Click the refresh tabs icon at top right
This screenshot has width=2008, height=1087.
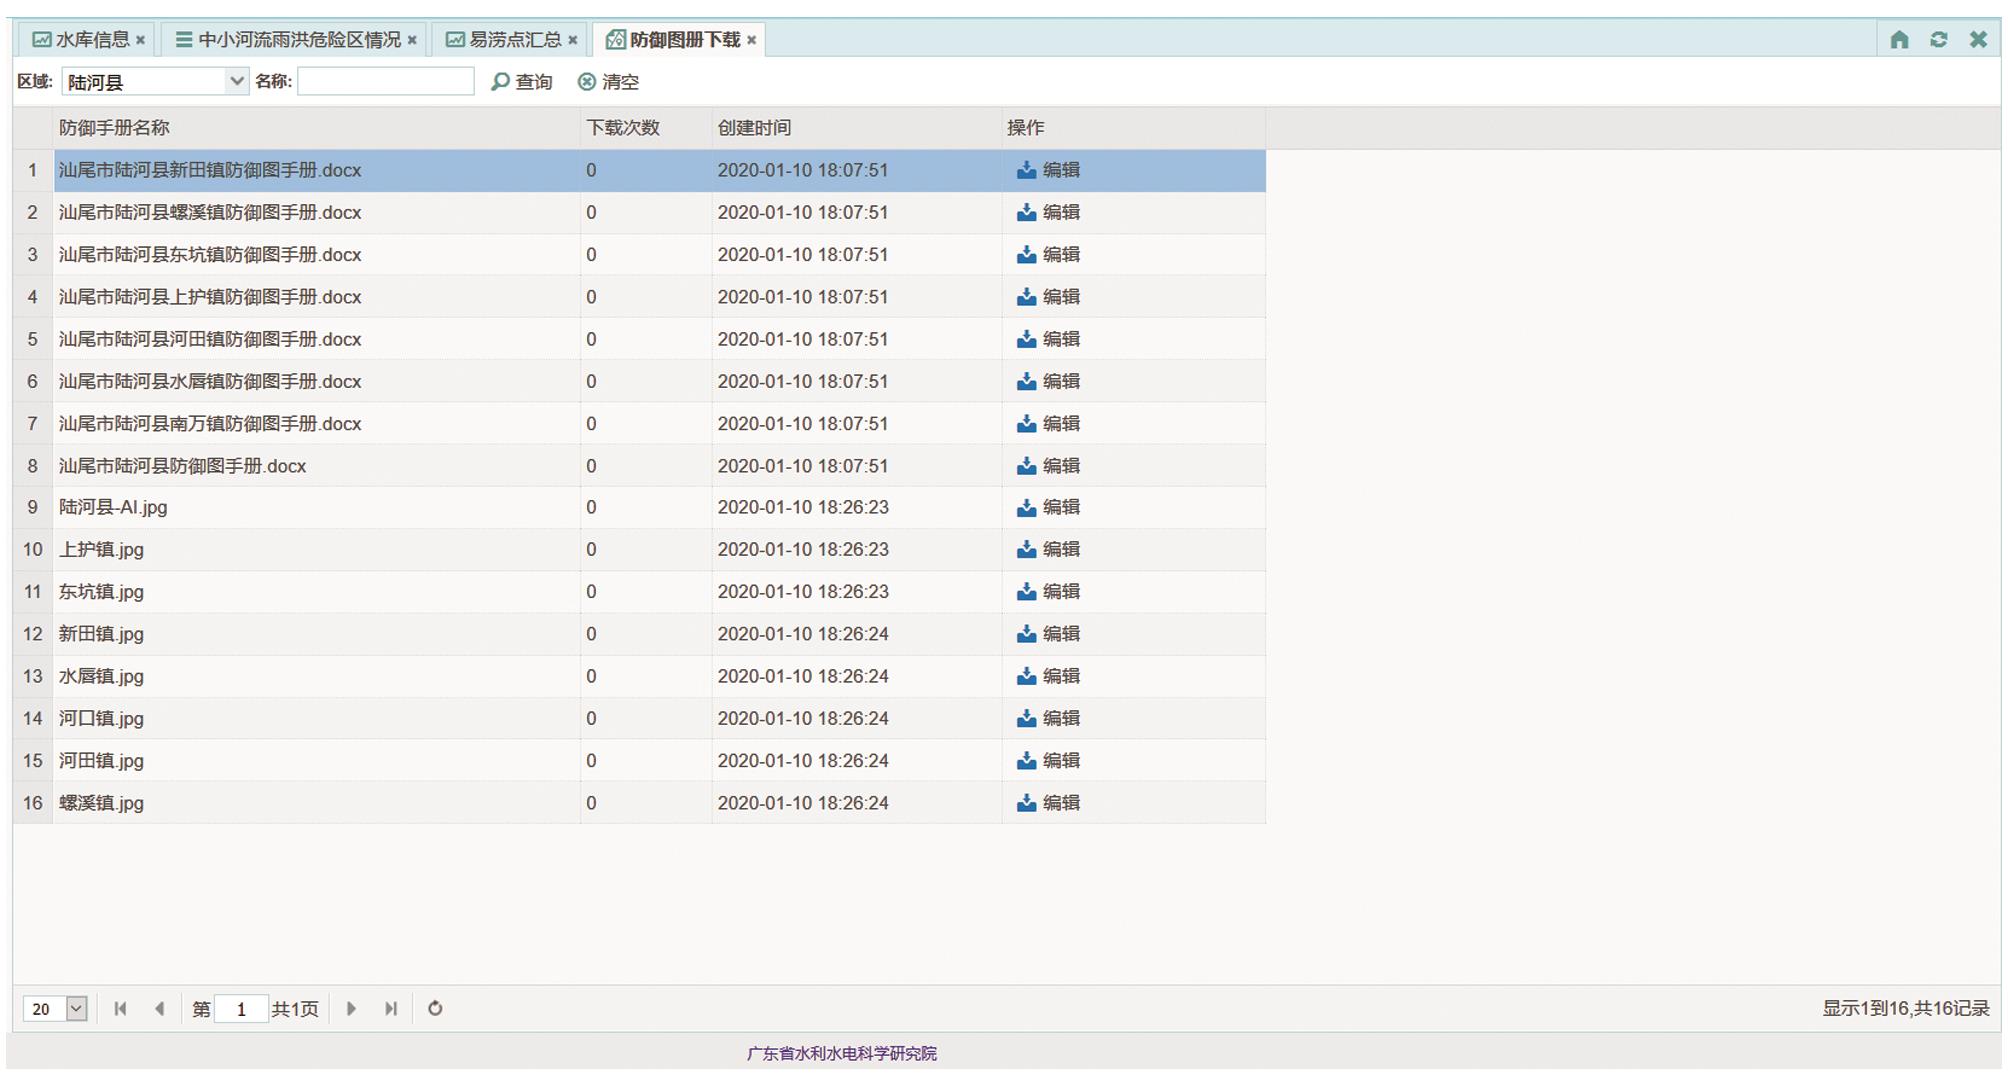pyautogui.click(x=1938, y=40)
